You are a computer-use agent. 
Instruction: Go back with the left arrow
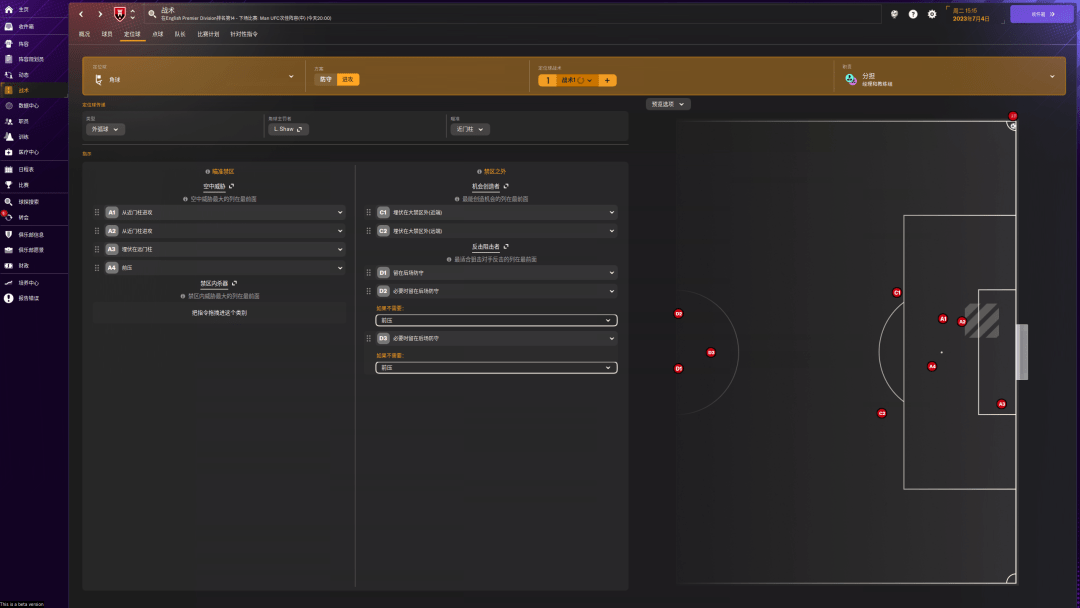(x=81, y=14)
